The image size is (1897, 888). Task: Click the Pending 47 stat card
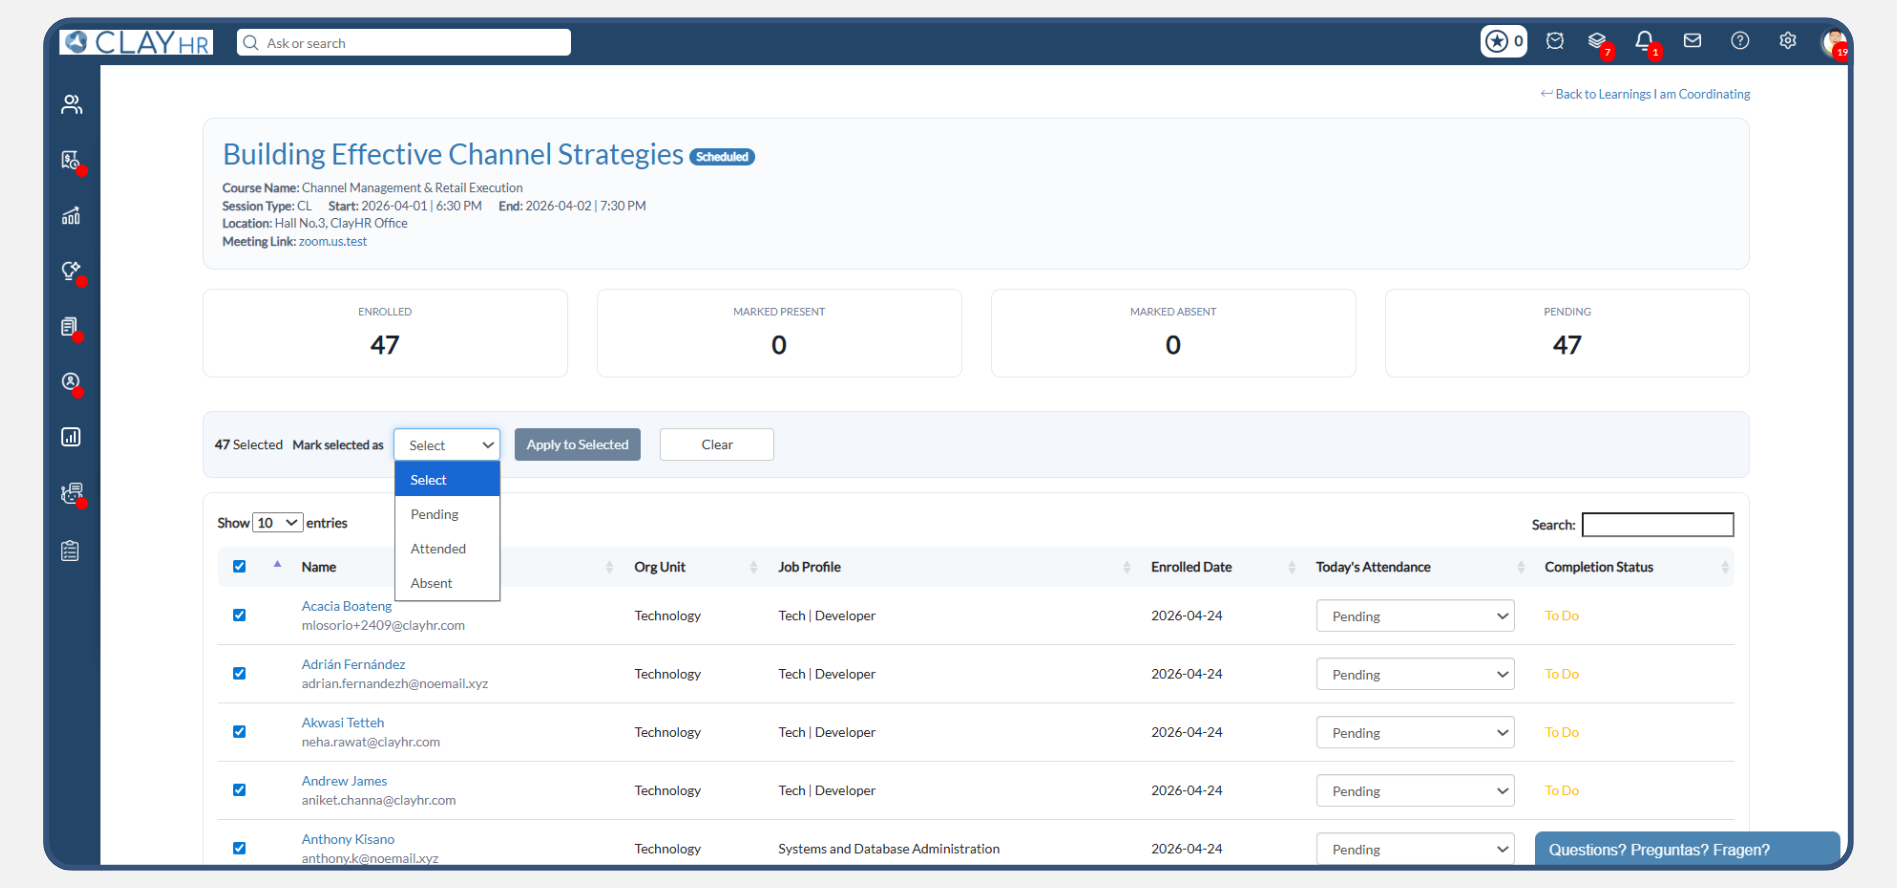[1567, 333]
